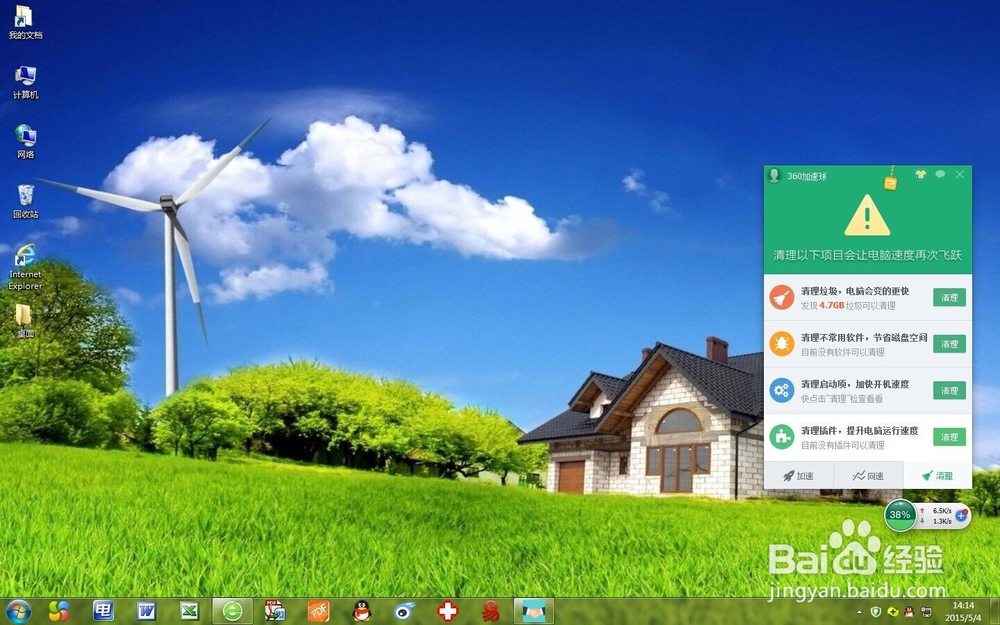Select the Internet Explorer desktop icon

(x=25, y=267)
